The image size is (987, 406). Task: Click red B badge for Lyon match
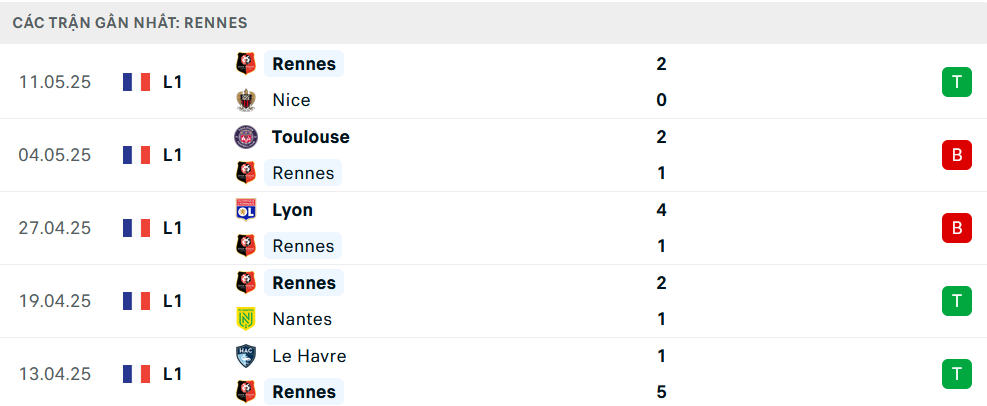[957, 228]
